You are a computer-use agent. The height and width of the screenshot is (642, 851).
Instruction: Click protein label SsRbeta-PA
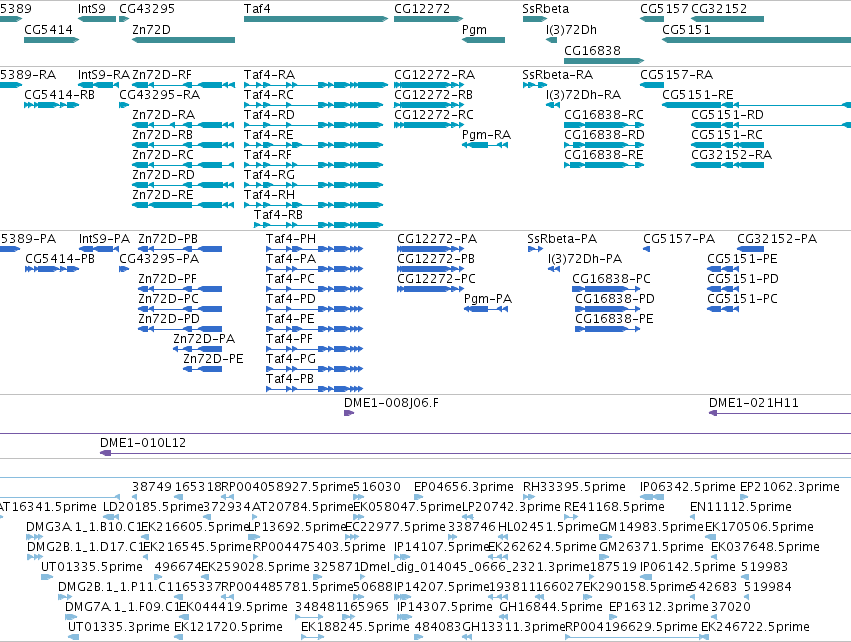[562, 239]
